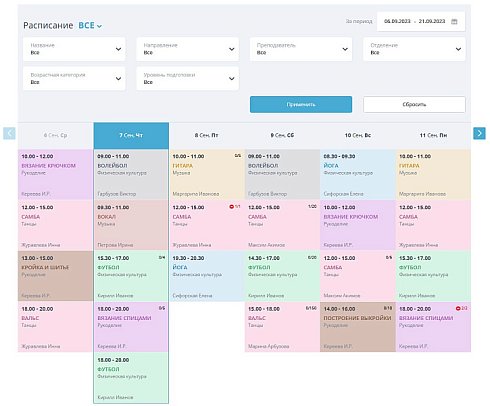Go to the previous week with the left arrow
Viewport: 490px width, 406px height.
tap(9, 133)
